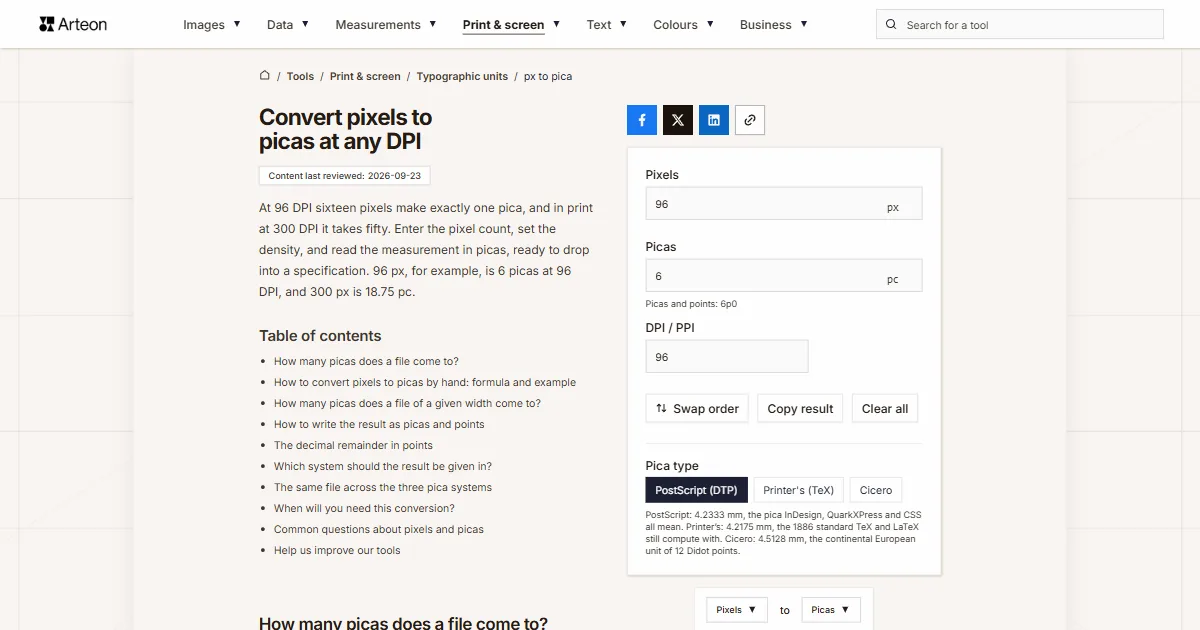Click the search magnifier icon
1200x630 pixels.
(x=892, y=25)
